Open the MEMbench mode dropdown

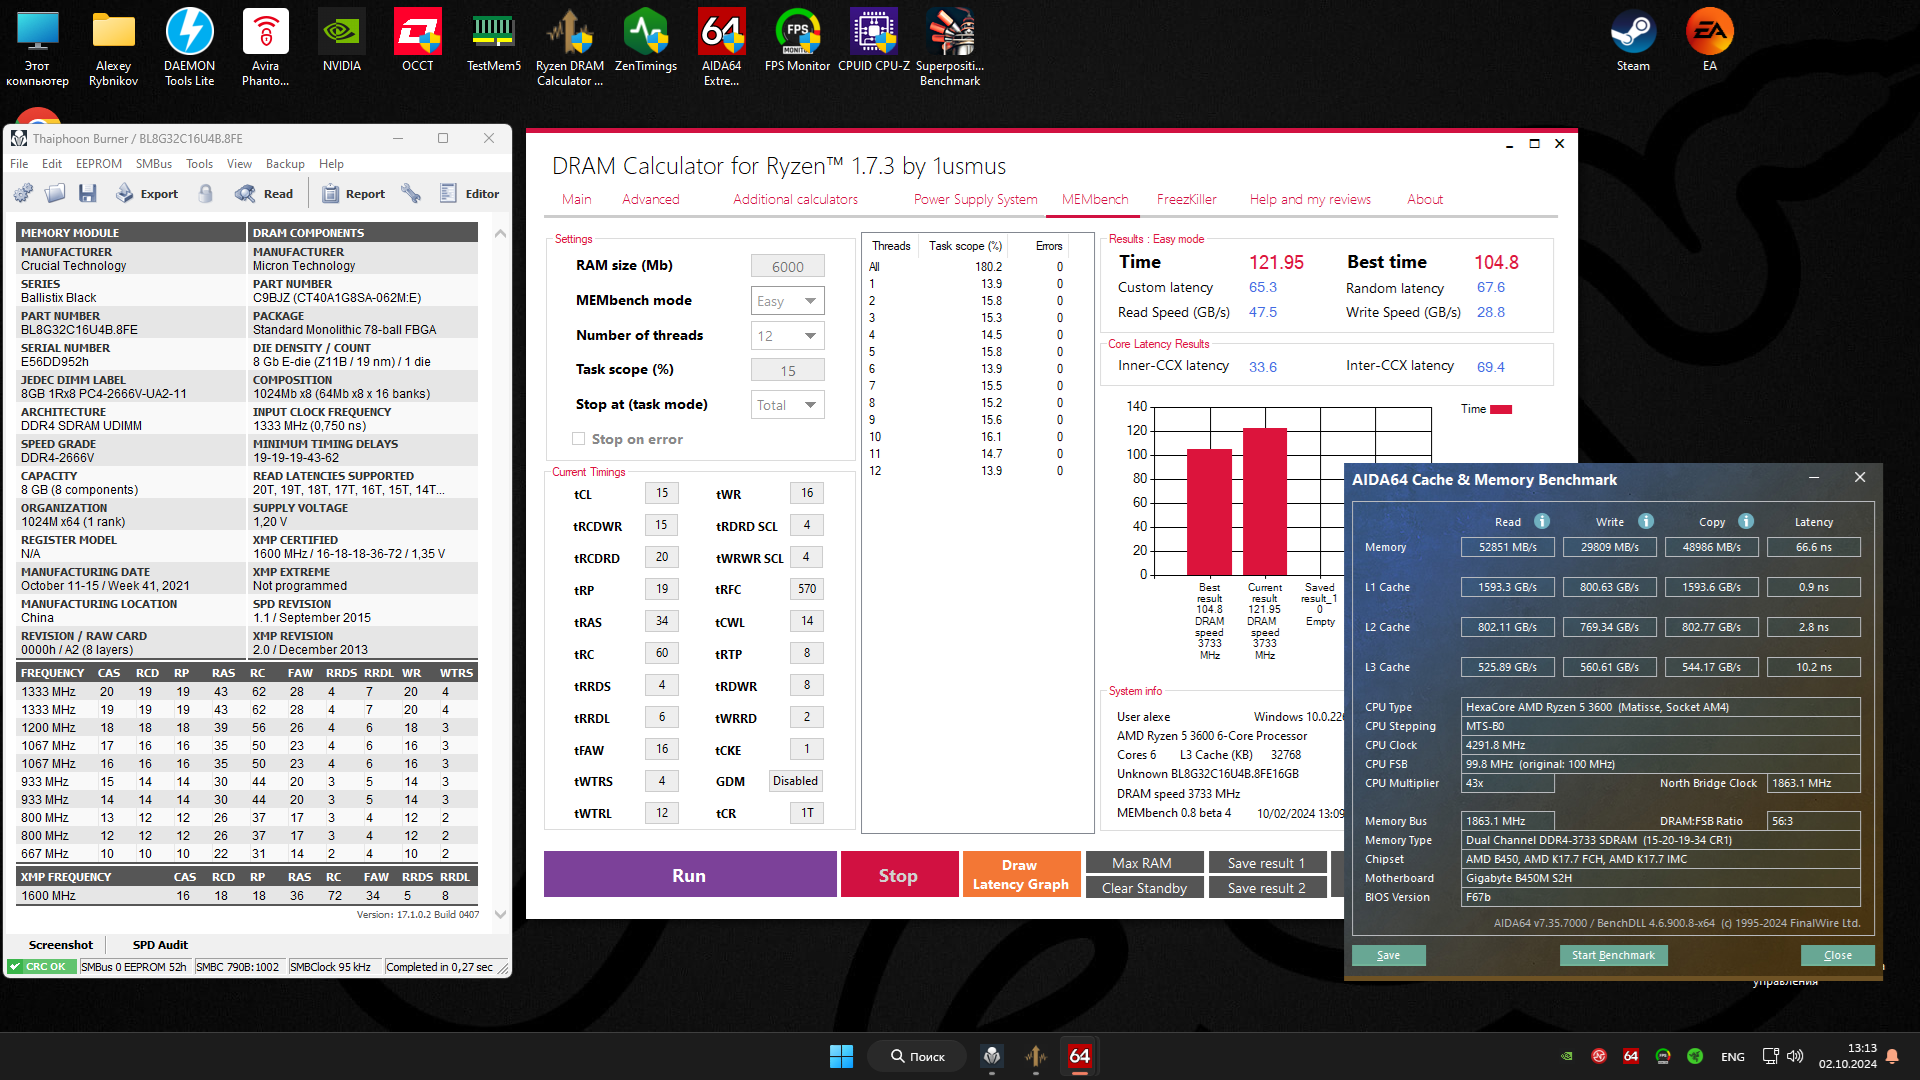pos(787,301)
